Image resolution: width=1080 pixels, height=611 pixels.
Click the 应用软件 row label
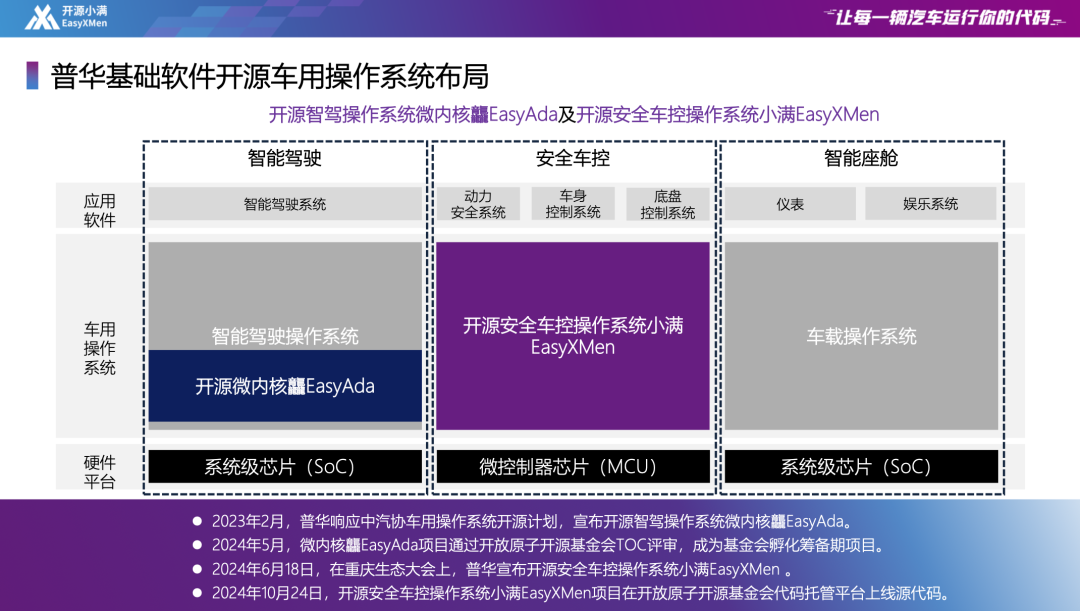pos(99,211)
